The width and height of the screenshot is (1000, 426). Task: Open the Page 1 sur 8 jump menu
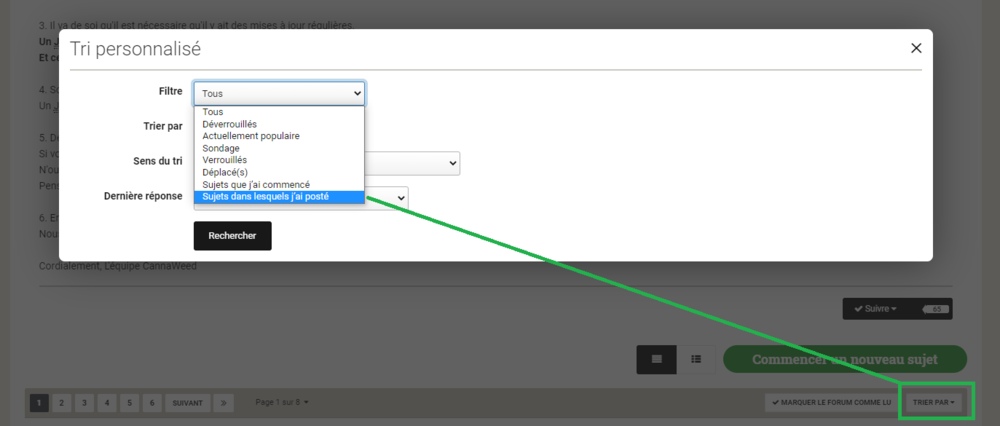[x=281, y=402]
